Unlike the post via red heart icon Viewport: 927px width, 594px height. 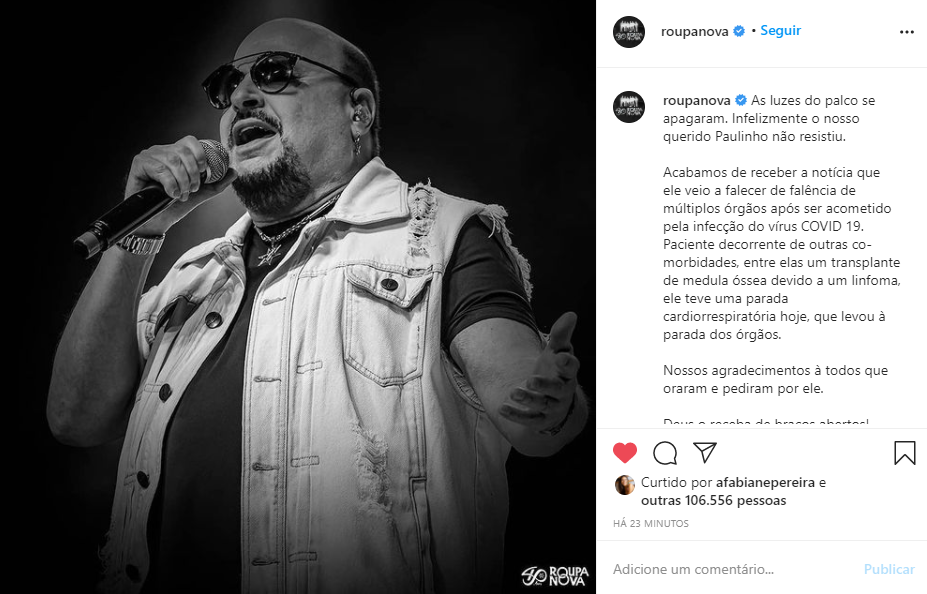pos(624,453)
